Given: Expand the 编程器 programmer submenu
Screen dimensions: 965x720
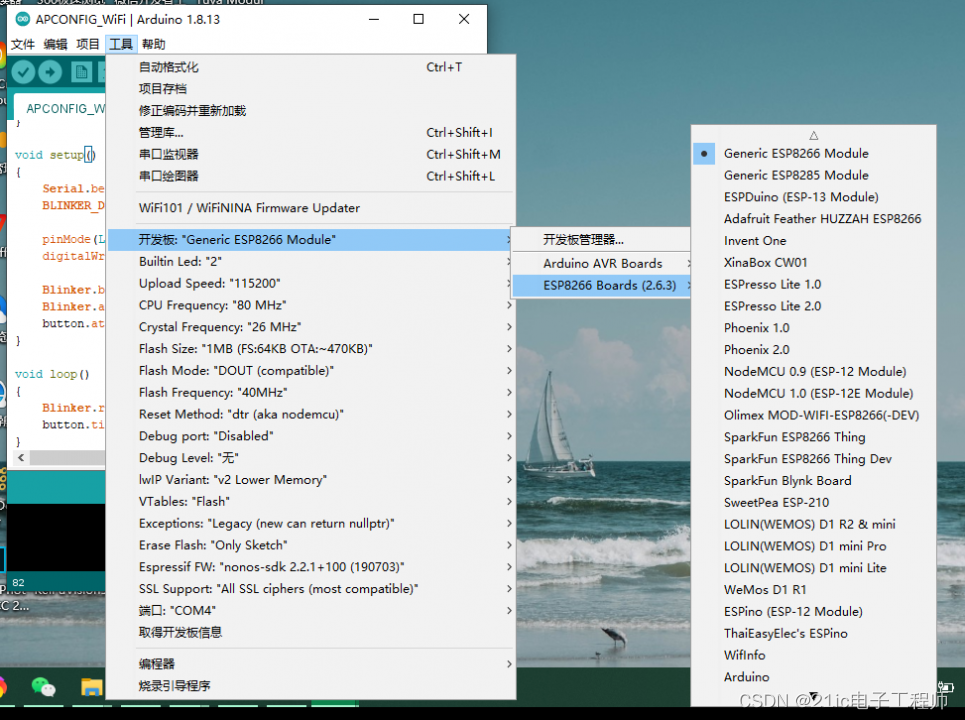Looking at the screenshot, I should click(311, 664).
